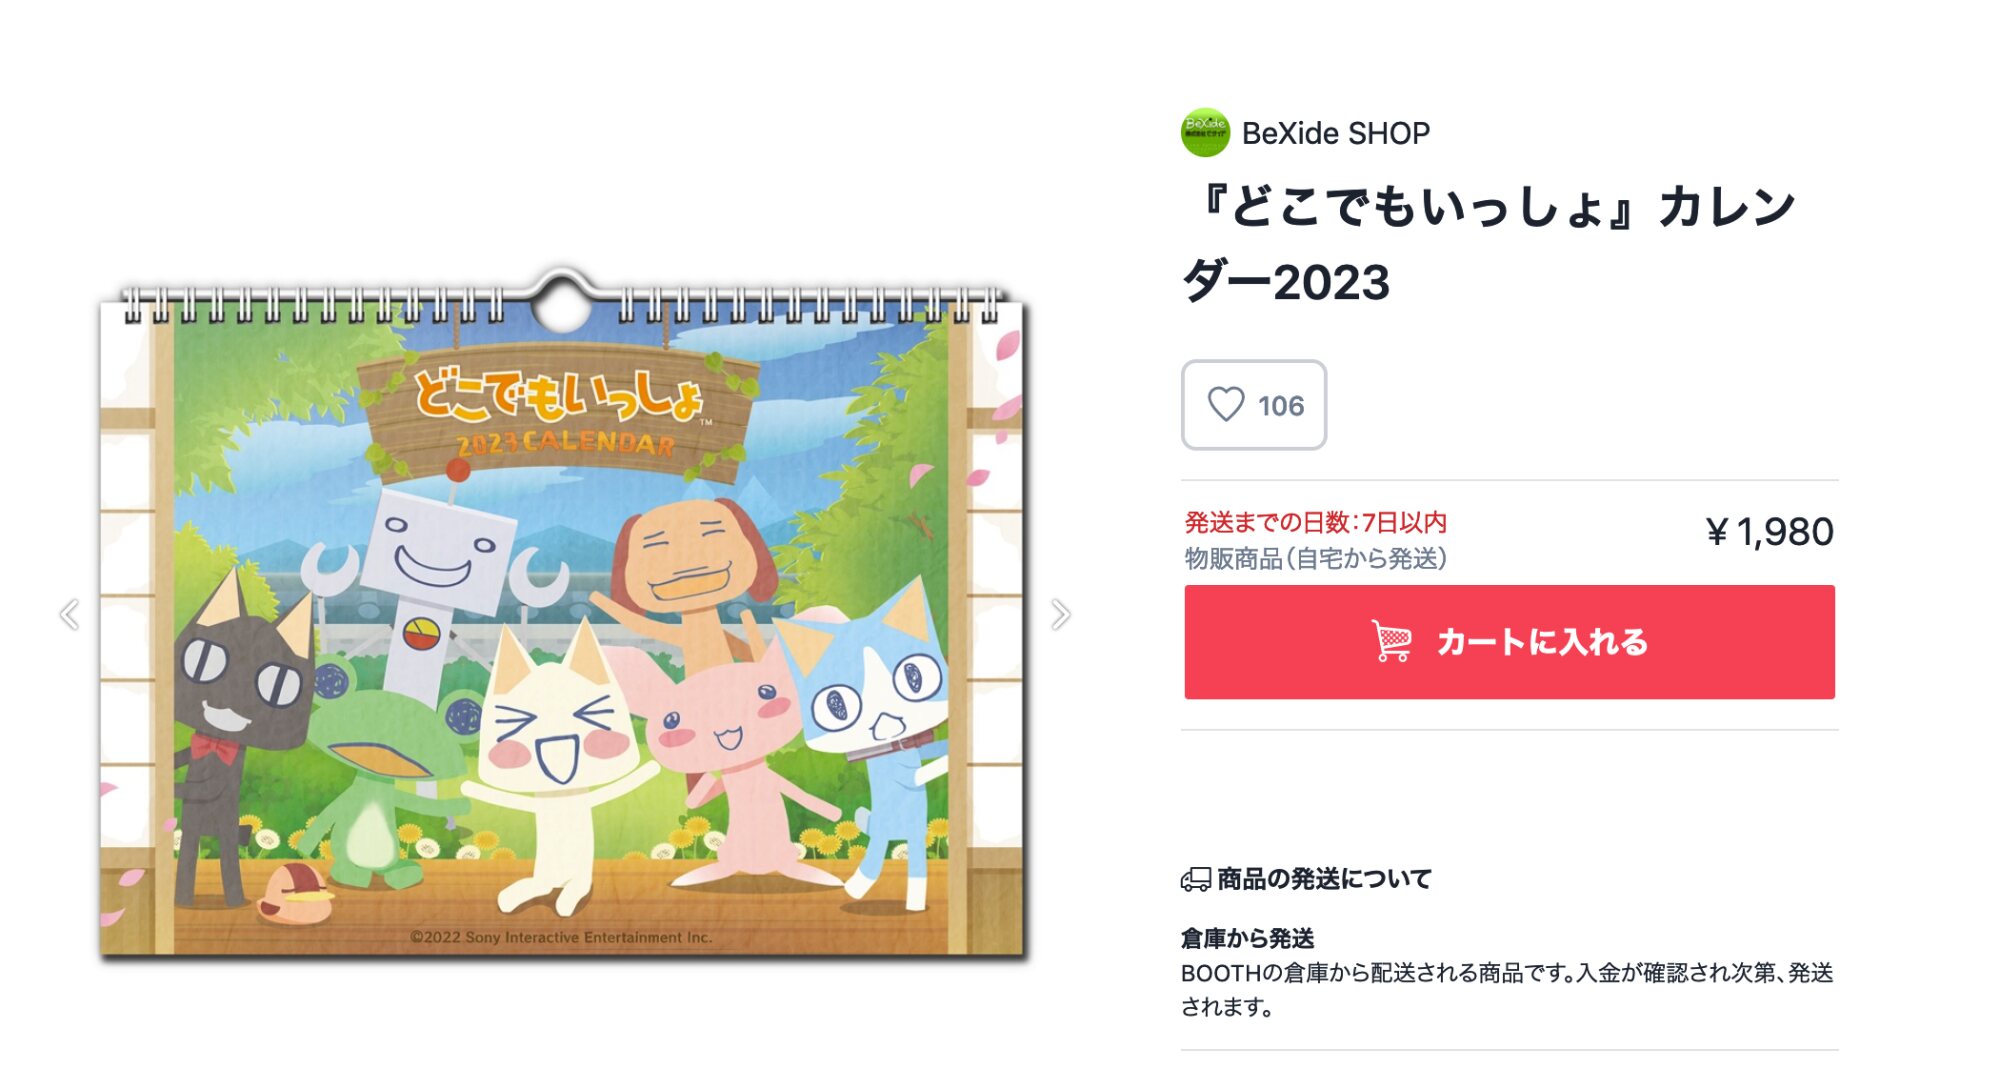Click the 物販商品(自宅から発送) label

[1315, 558]
